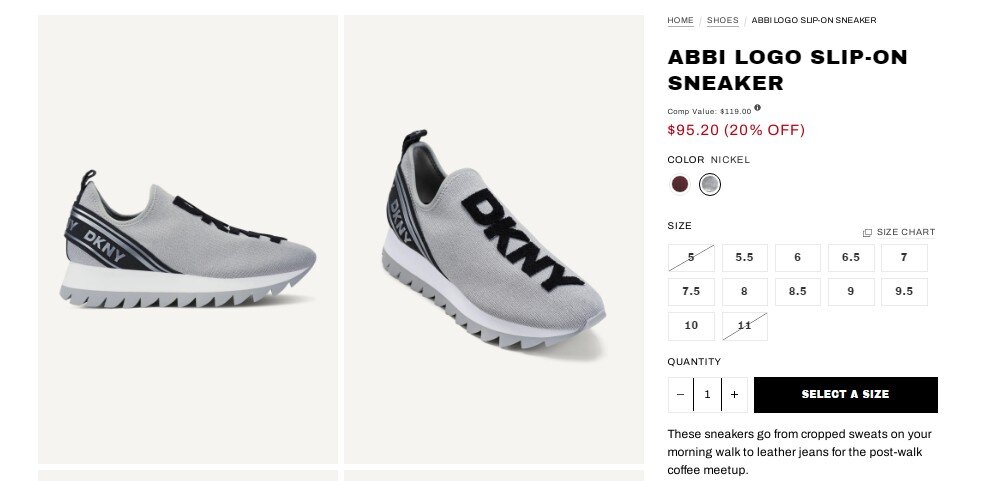Image resolution: width=985 pixels, height=481 pixels.
Task: Select the burgundy color swatch
Action: [x=680, y=184]
